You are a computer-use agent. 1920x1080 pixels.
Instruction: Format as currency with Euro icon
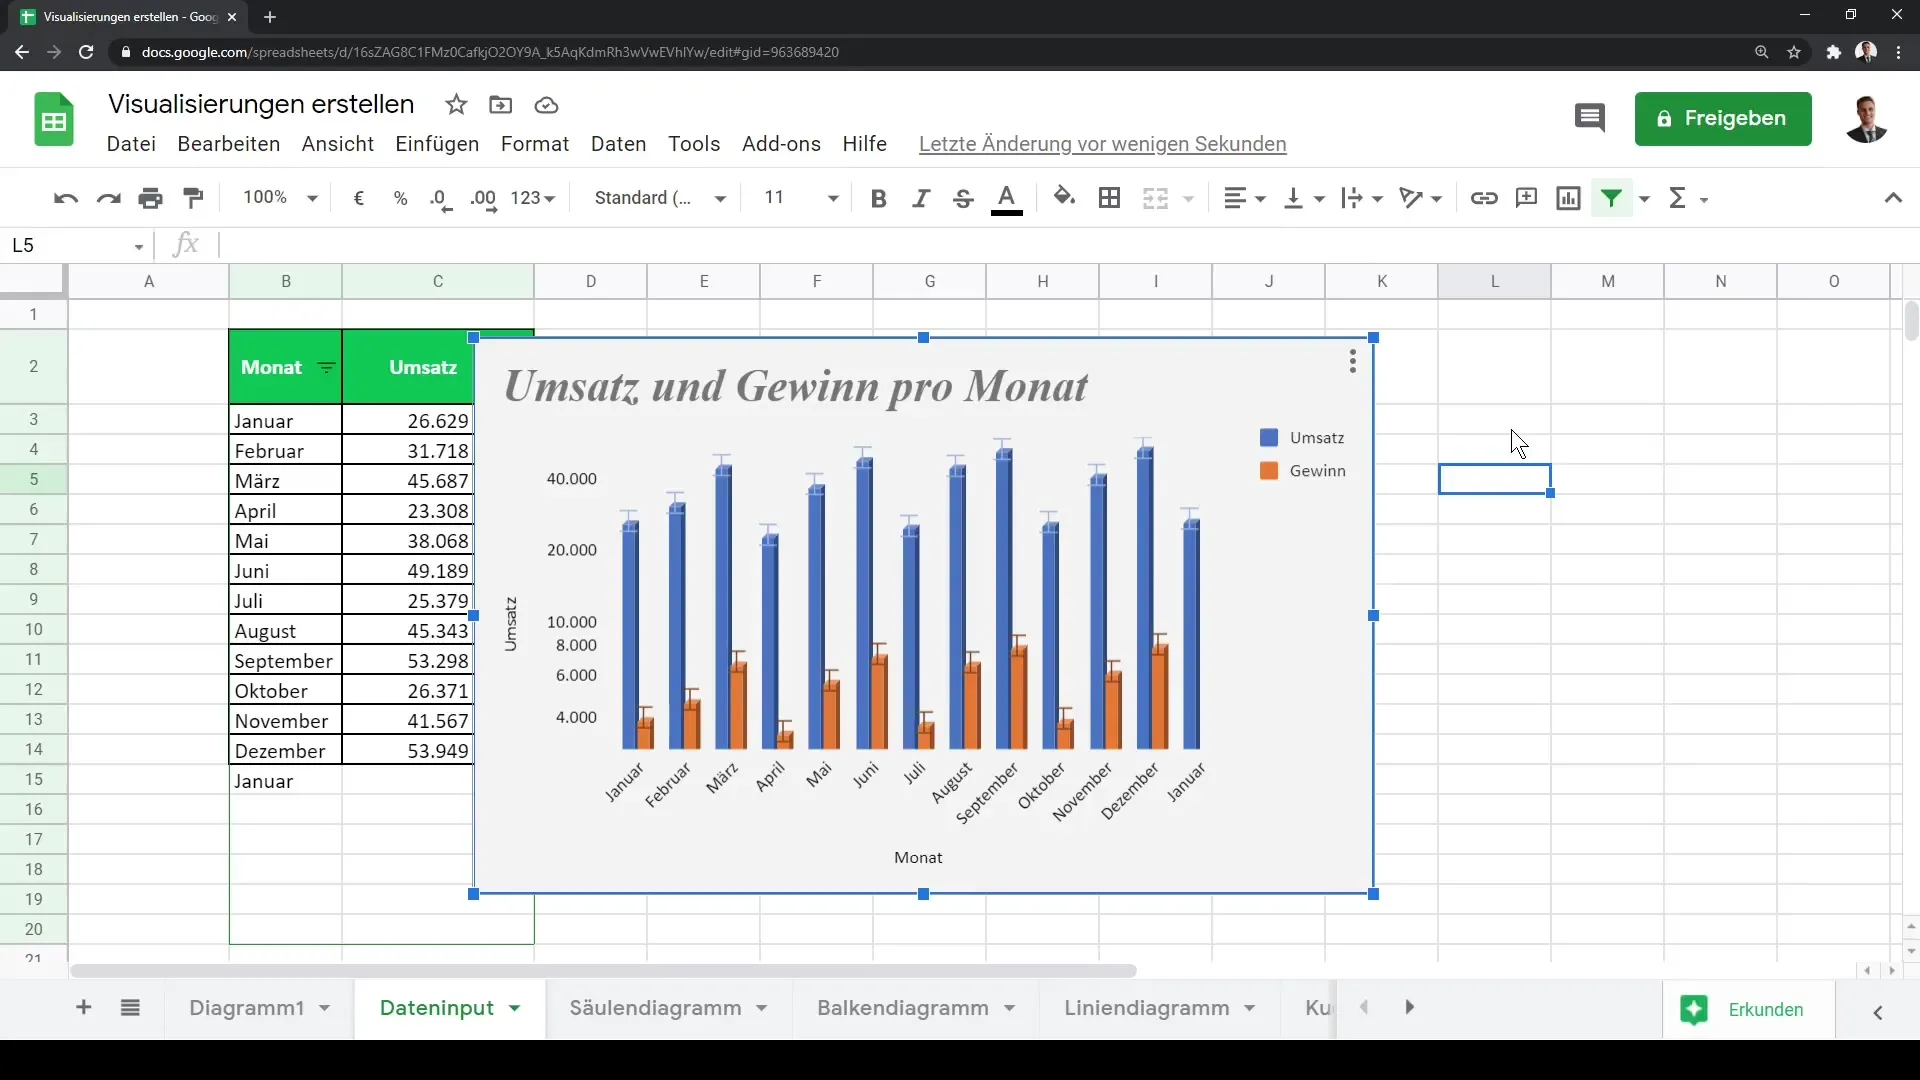tap(359, 198)
